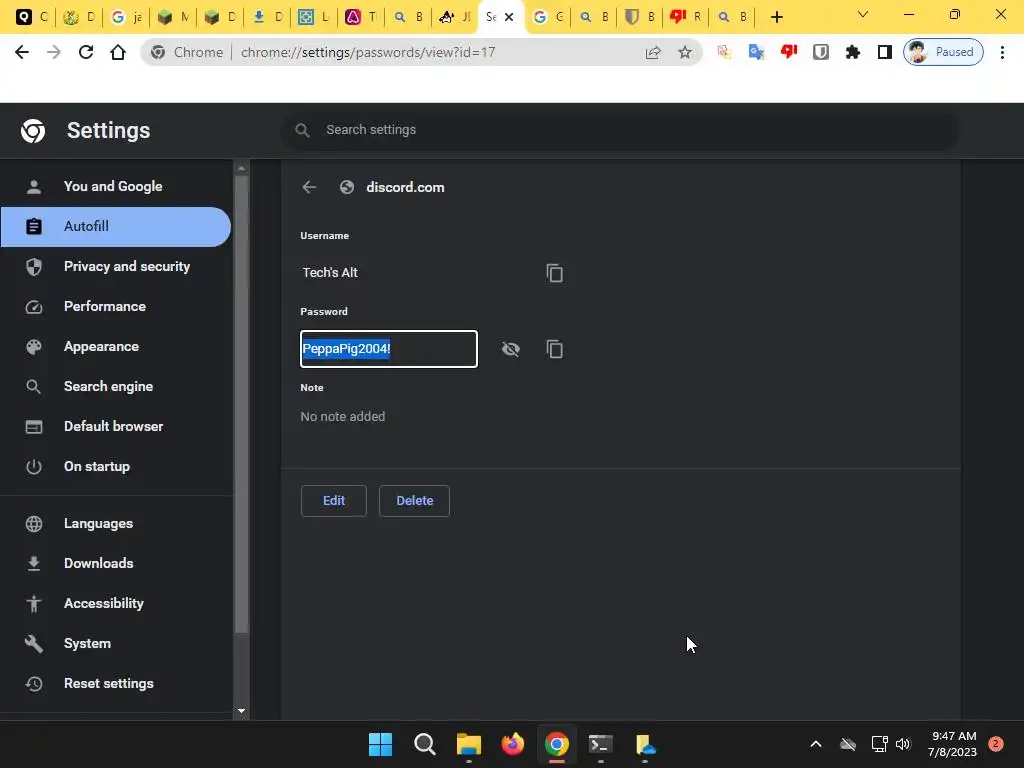Go to Accessibility settings
This screenshot has width=1024, height=768.
coord(116,603)
